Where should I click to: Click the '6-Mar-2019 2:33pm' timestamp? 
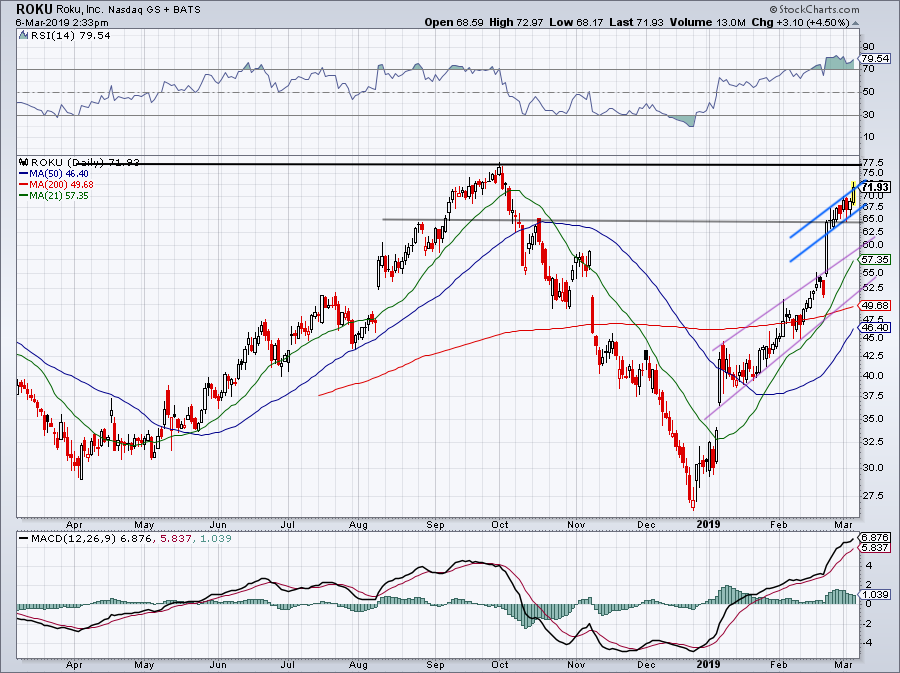click(x=61, y=23)
